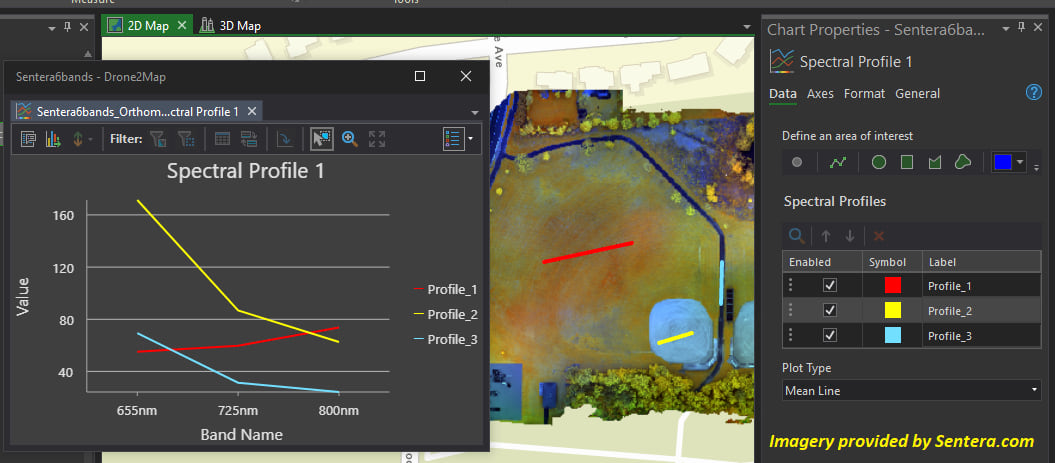This screenshot has height=463, width=1055.
Task: Click the Symbol column header
Action: (x=892, y=262)
